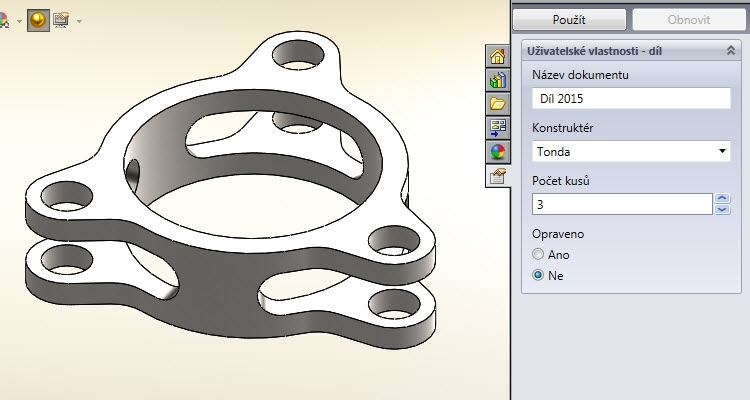Click the Počet kusů number field
The height and width of the screenshot is (400, 750).
click(622, 204)
